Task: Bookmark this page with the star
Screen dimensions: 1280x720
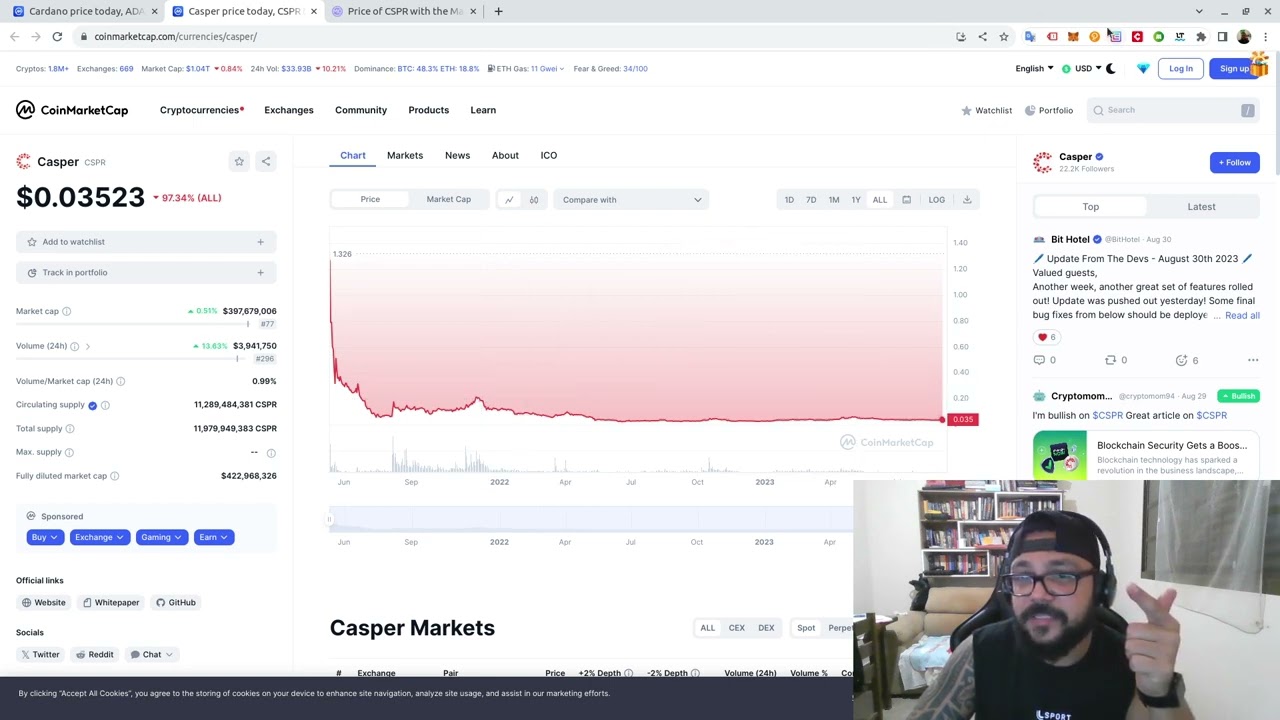Action: click(x=1004, y=37)
